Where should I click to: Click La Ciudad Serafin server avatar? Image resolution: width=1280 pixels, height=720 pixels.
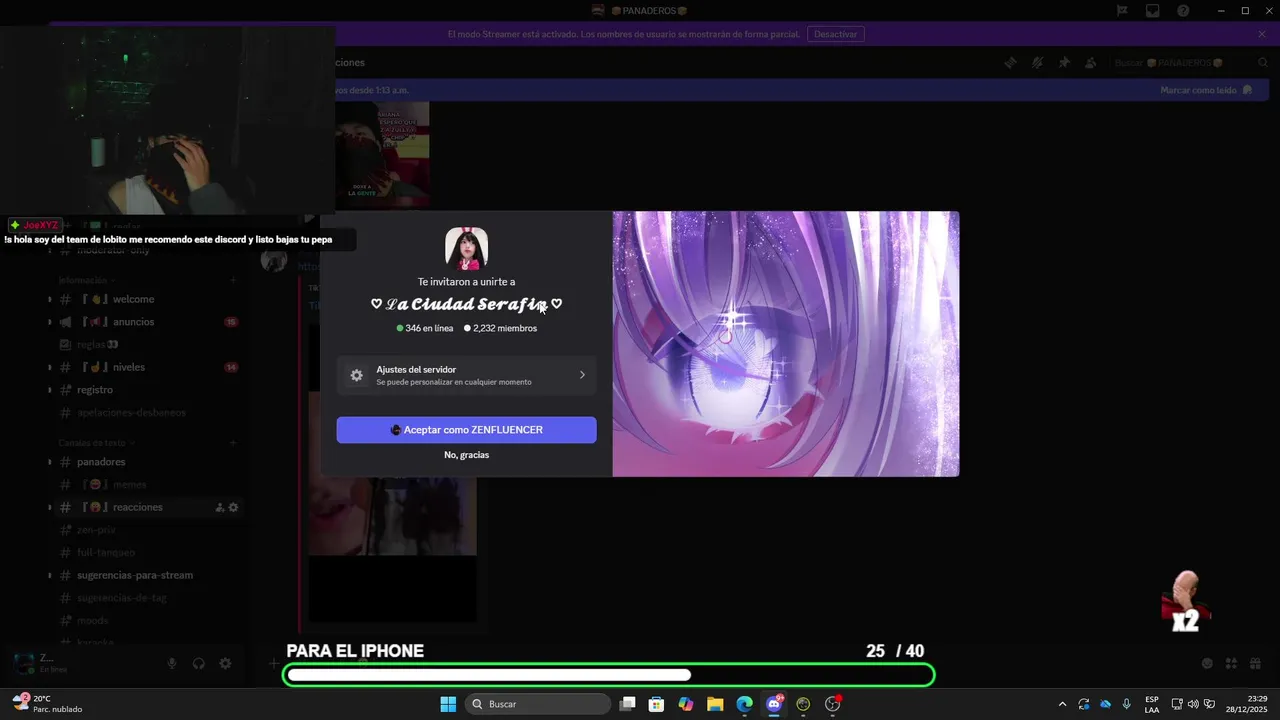[466, 248]
